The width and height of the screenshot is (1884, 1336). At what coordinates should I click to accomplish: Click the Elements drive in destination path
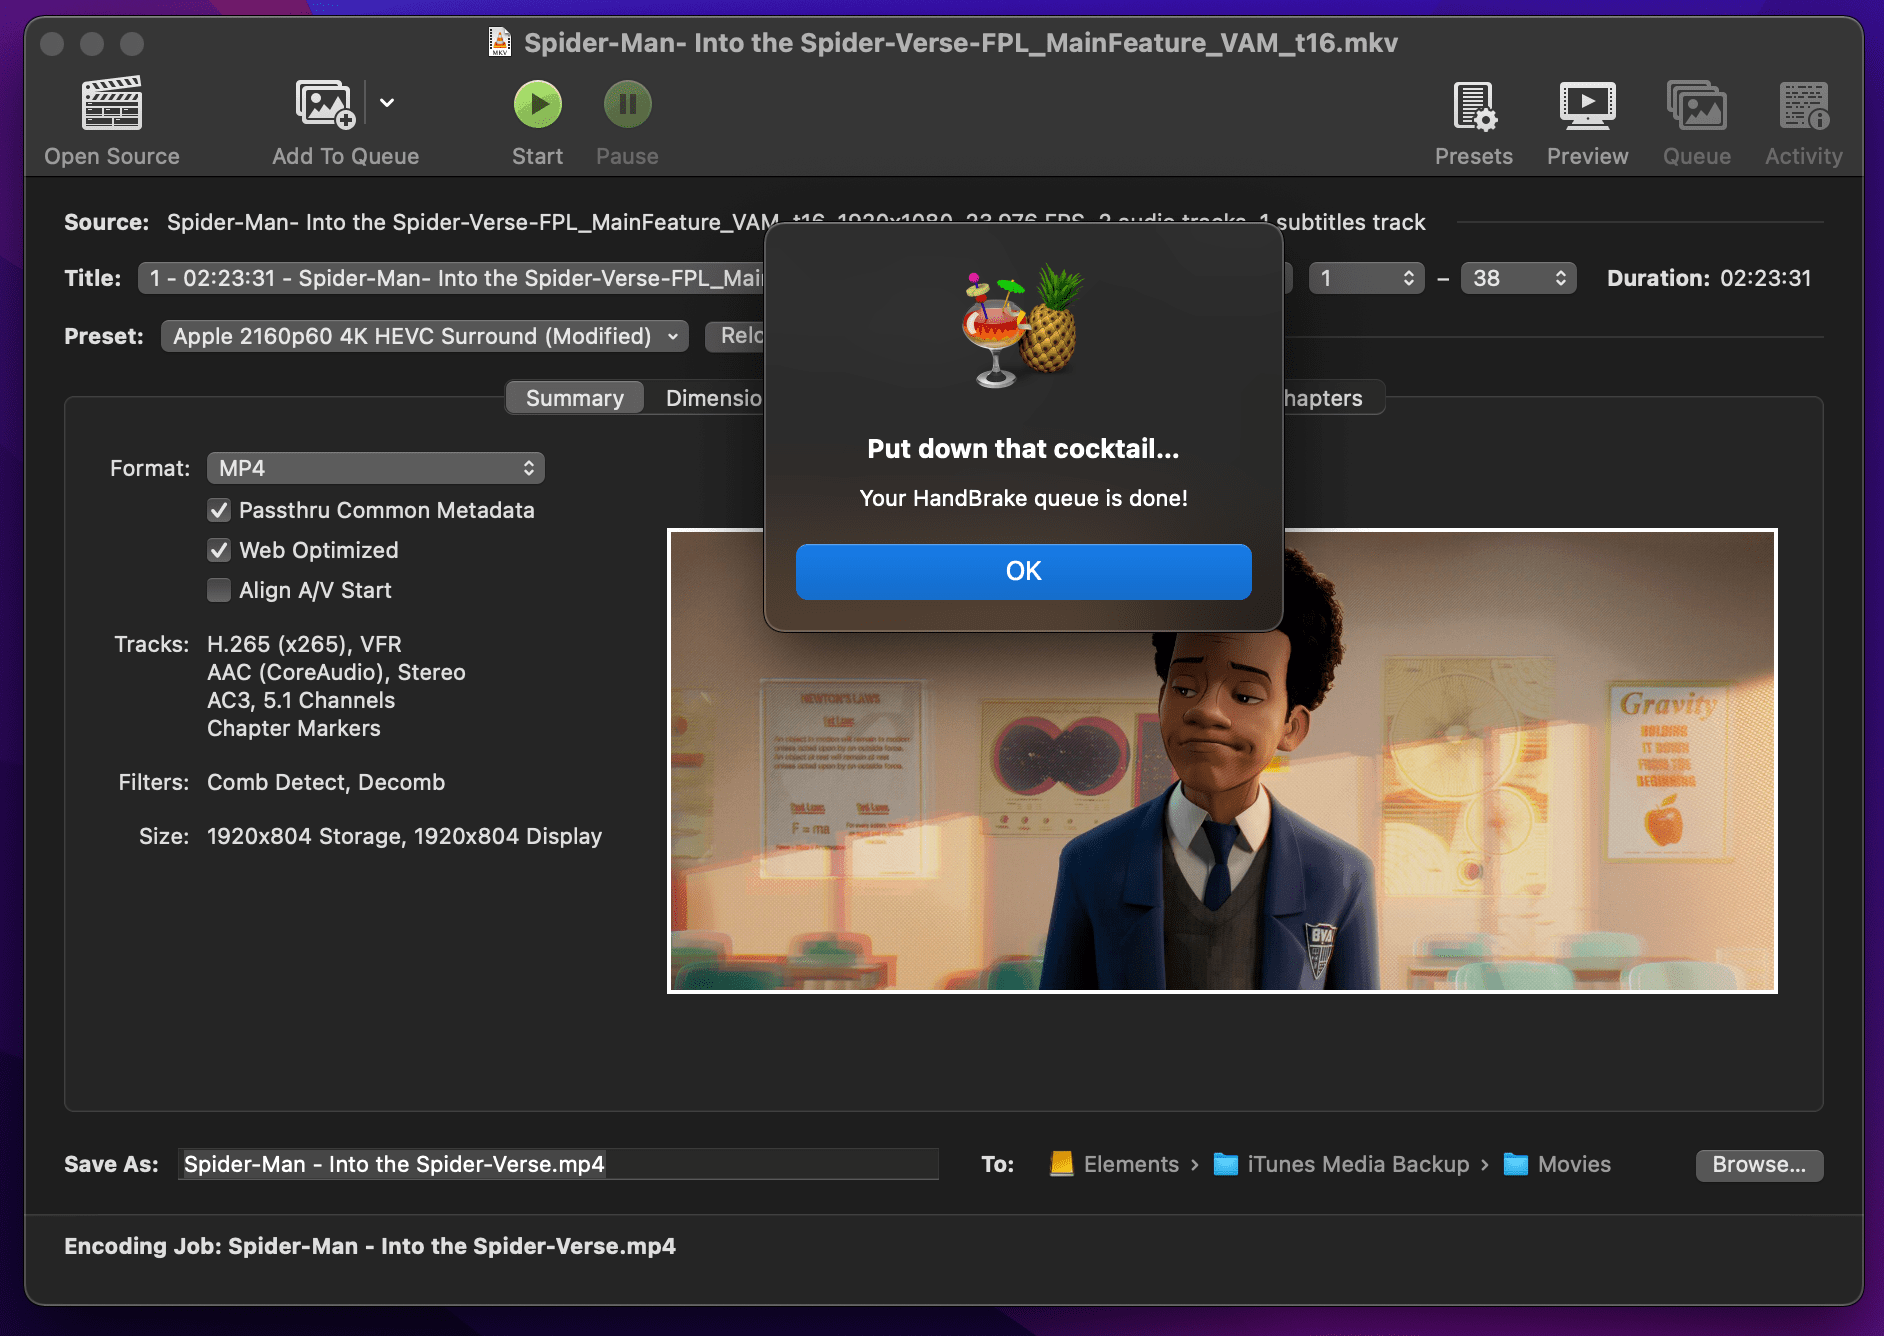coord(1114,1164)
